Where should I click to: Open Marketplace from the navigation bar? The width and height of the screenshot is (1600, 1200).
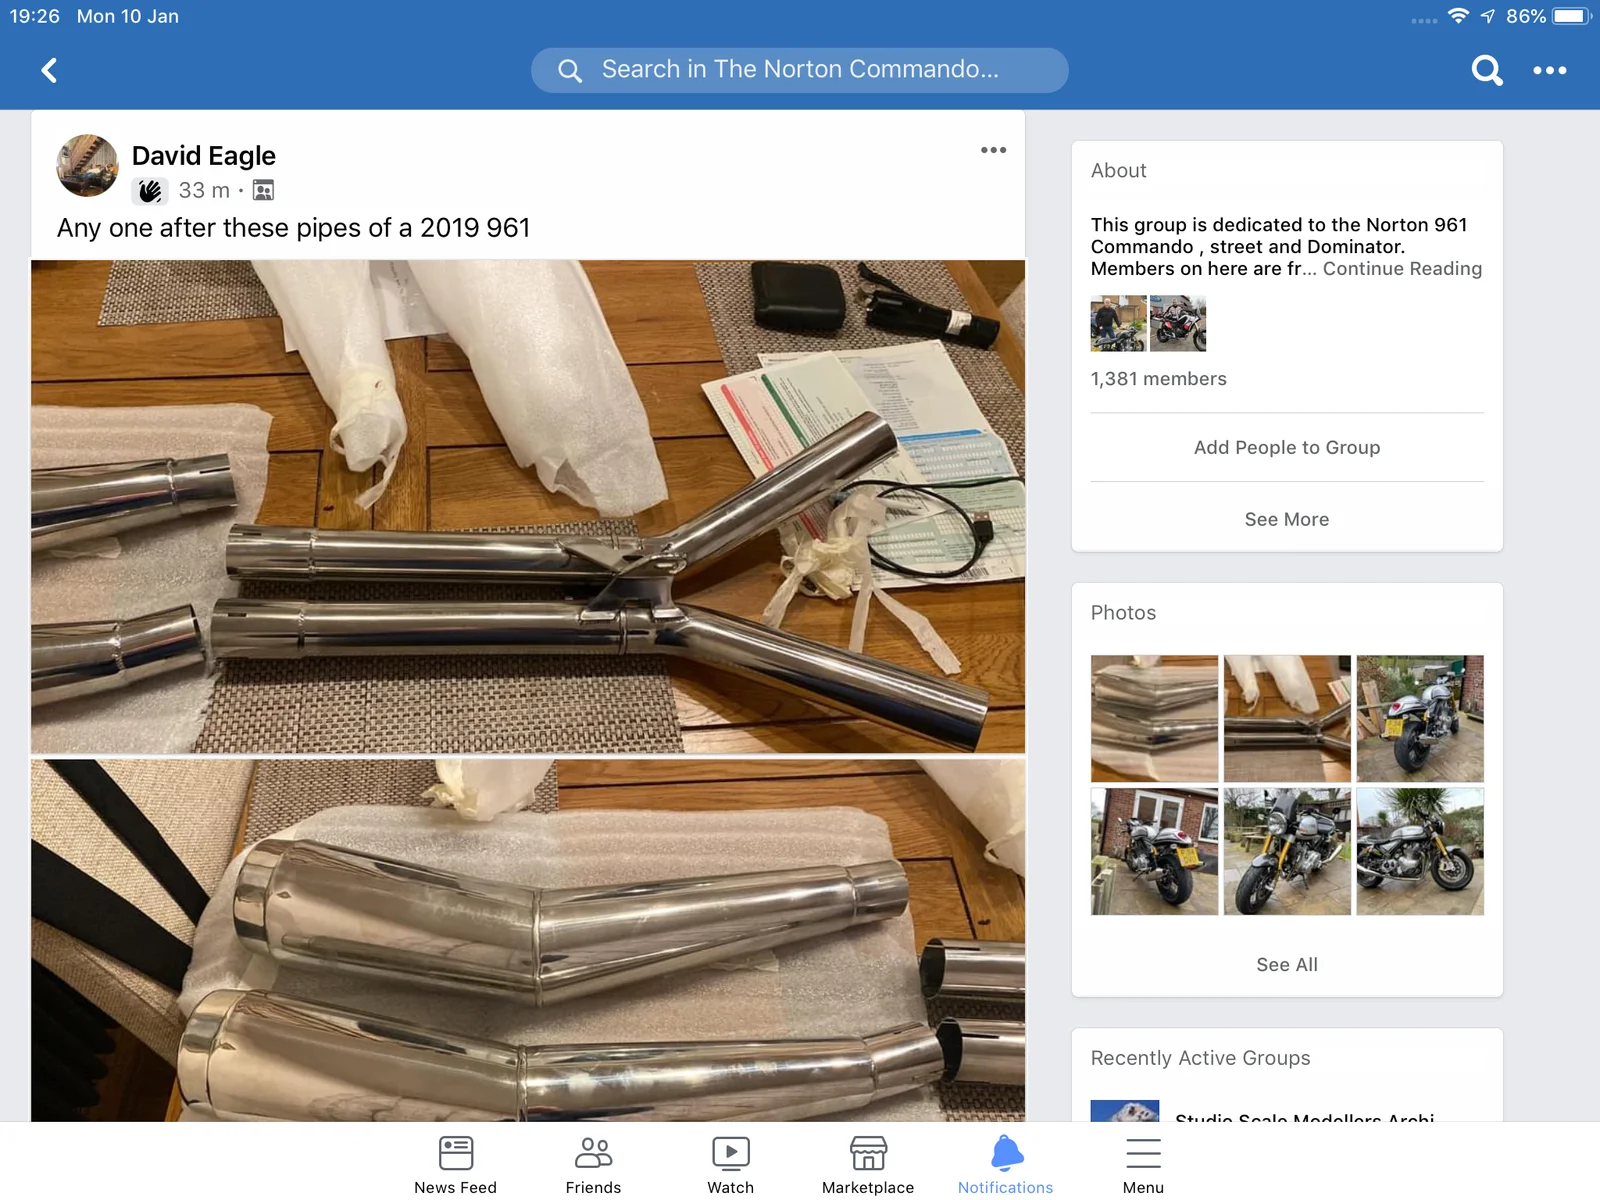[x=867, y=1160]
